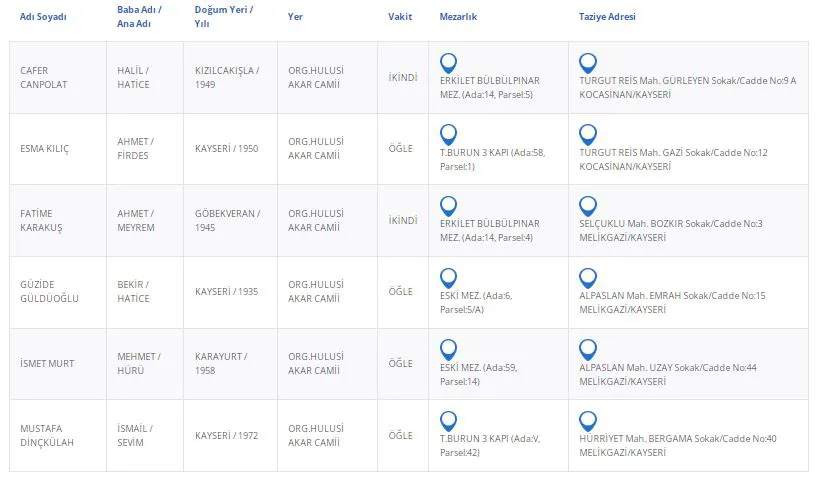The image size is (825, 489).
Task: Open condolence map pin for Mustafa Dinçkülah
Action: 588,421
